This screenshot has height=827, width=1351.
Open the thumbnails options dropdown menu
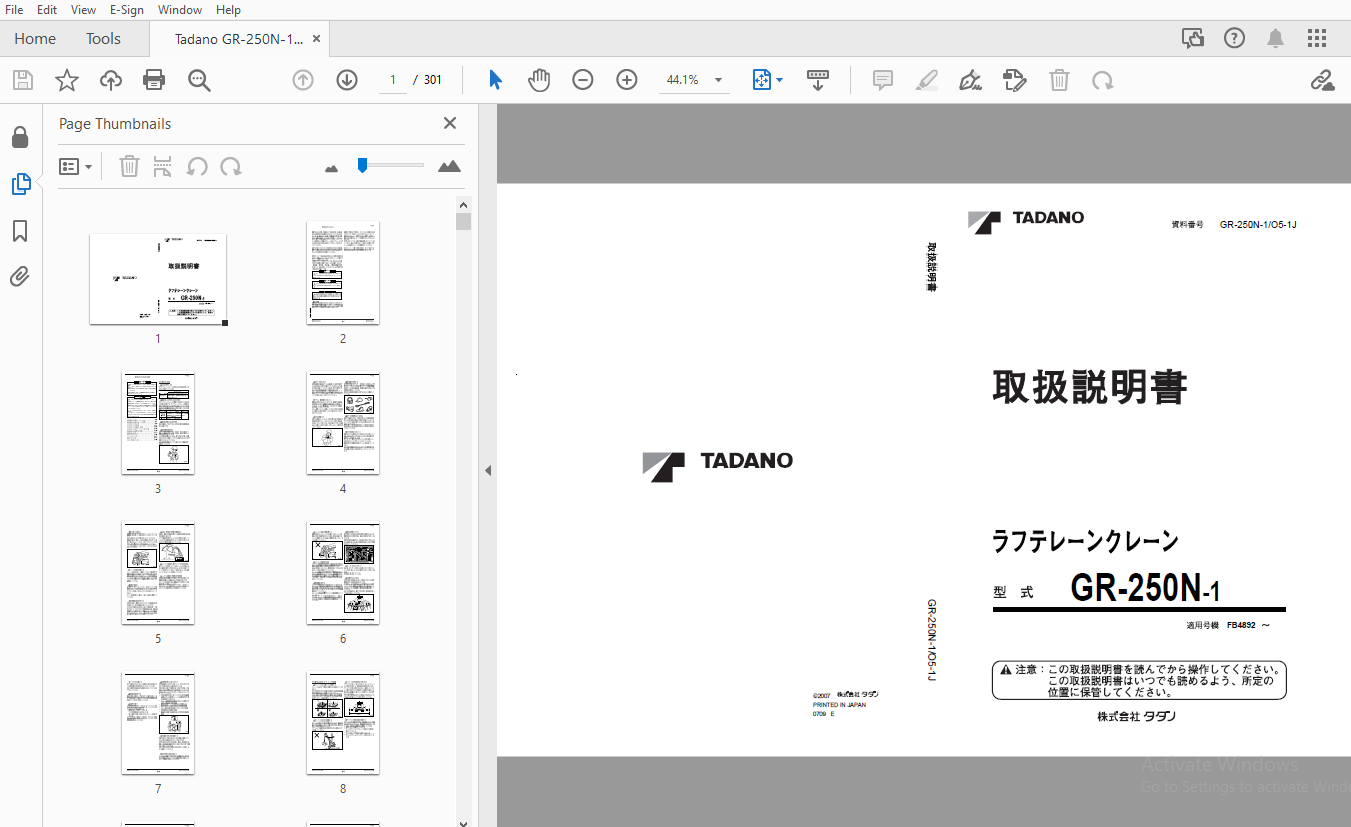pyautogui.click(x=75, y=166)
